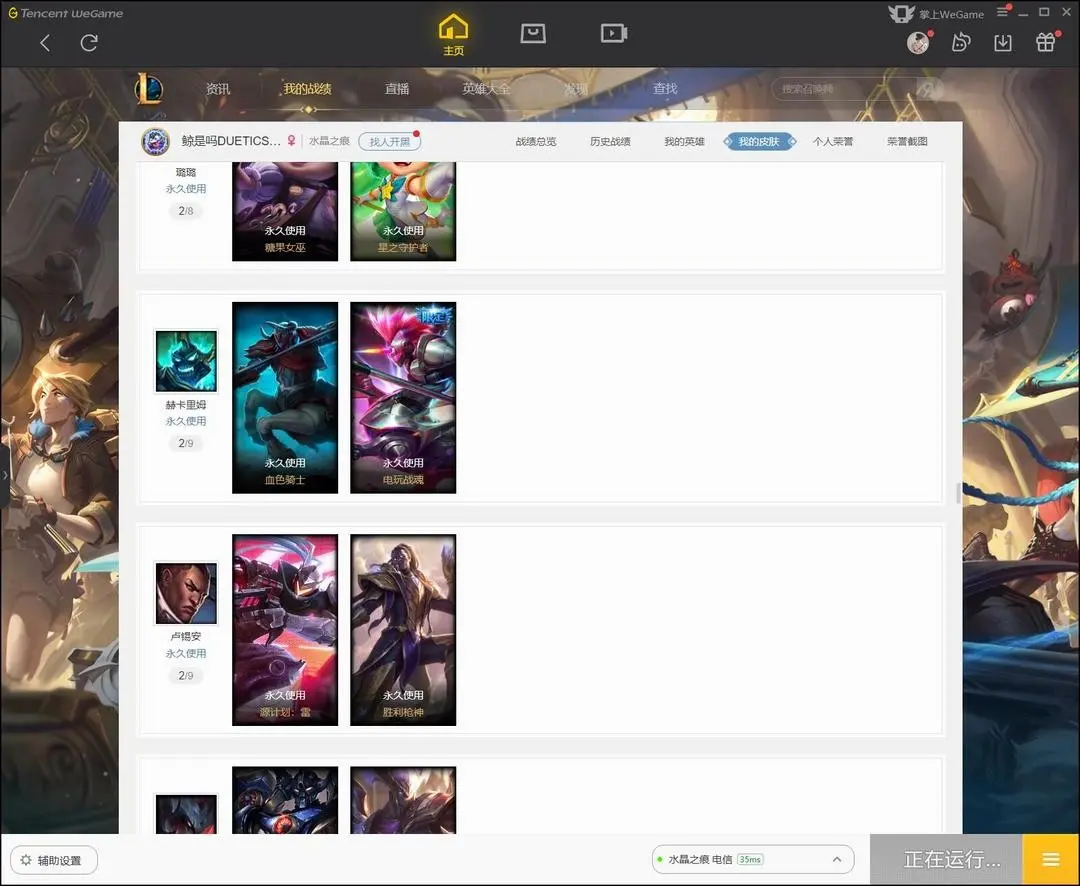This screenshot has width=1080, height=886.
Task: Select the 我的战绩 tab
Action: click(307, 89)
